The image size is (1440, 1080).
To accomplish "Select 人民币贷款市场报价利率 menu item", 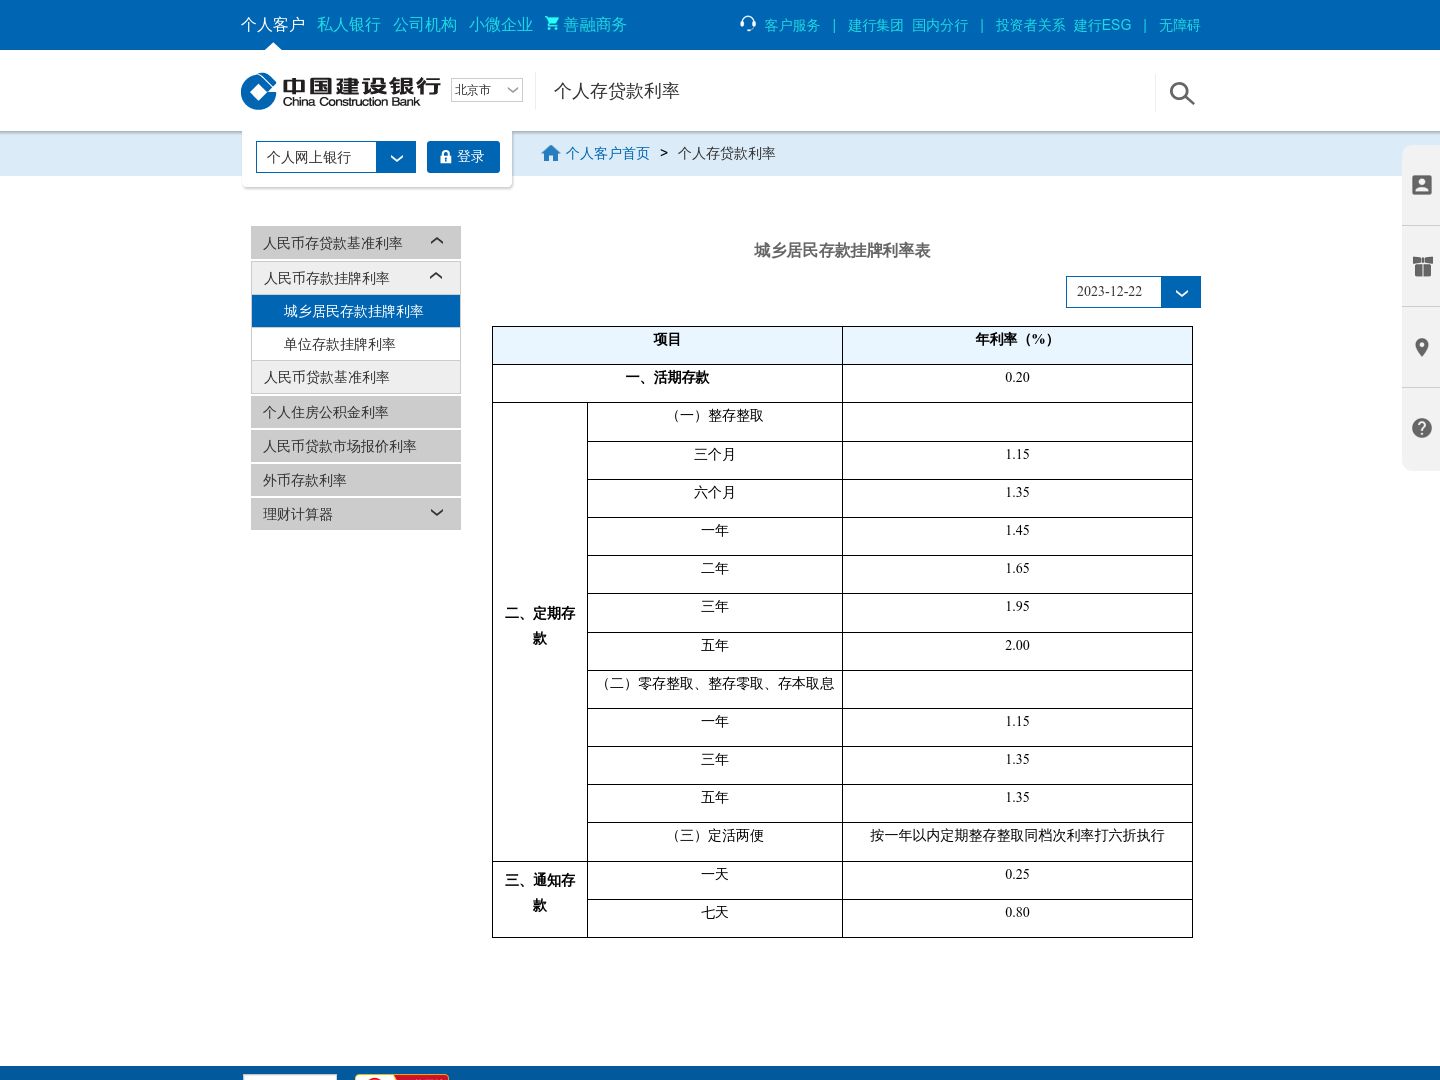I will pyautogui.click(x=356, y=446).
